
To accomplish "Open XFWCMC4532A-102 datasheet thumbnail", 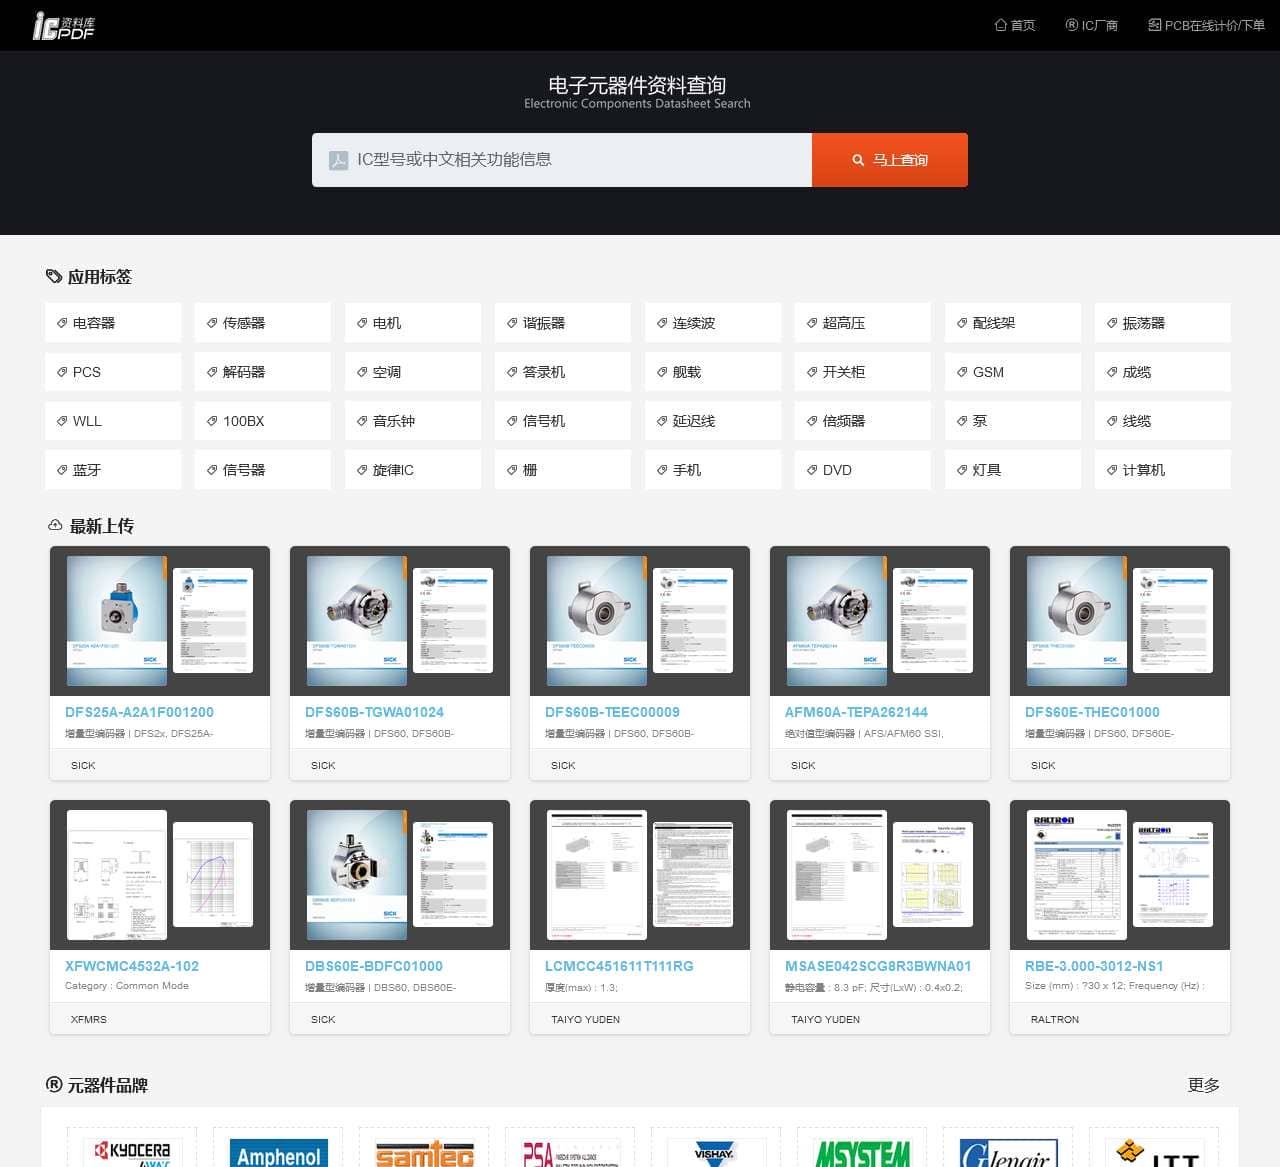I will pyautogui.click(x=160, y=875).
